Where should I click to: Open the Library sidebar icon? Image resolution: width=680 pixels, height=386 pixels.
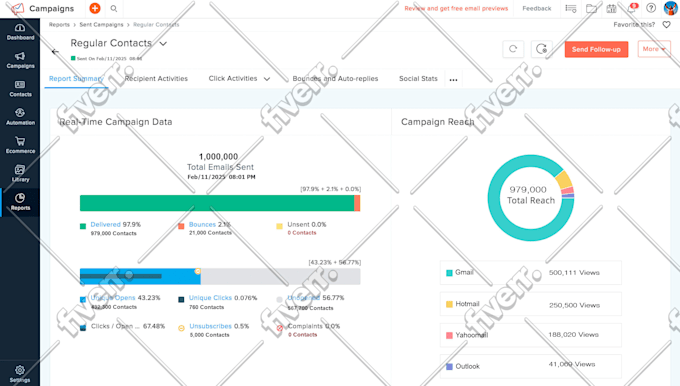click(20, 173)
